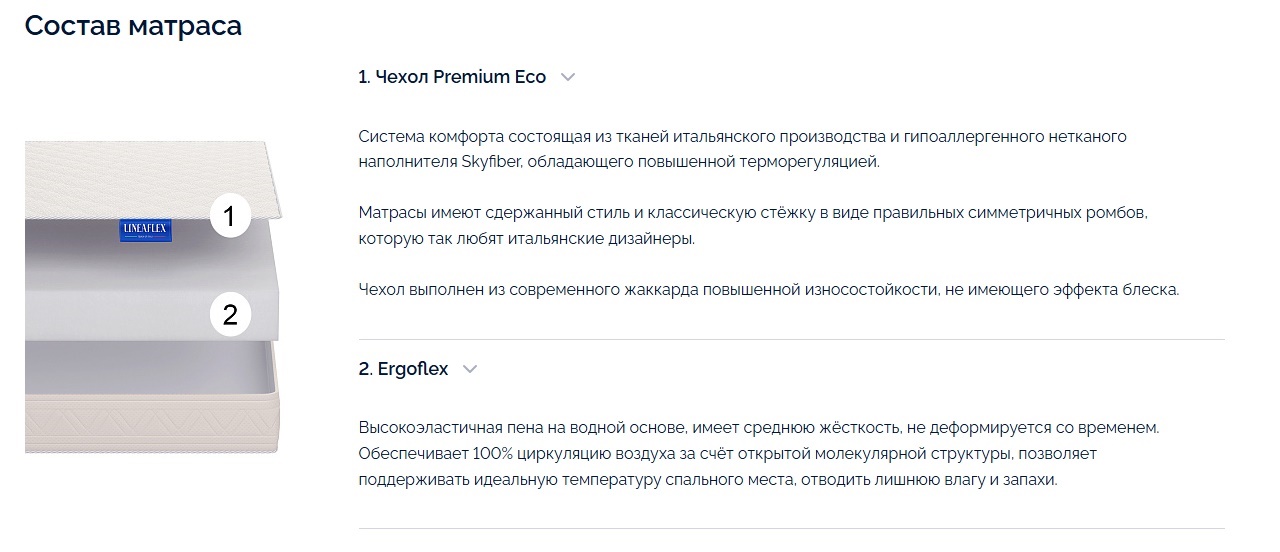
Task: Click the paragraph starting 'Матрасы имеют сдержанный стиль'
Action: pos(754,227)
